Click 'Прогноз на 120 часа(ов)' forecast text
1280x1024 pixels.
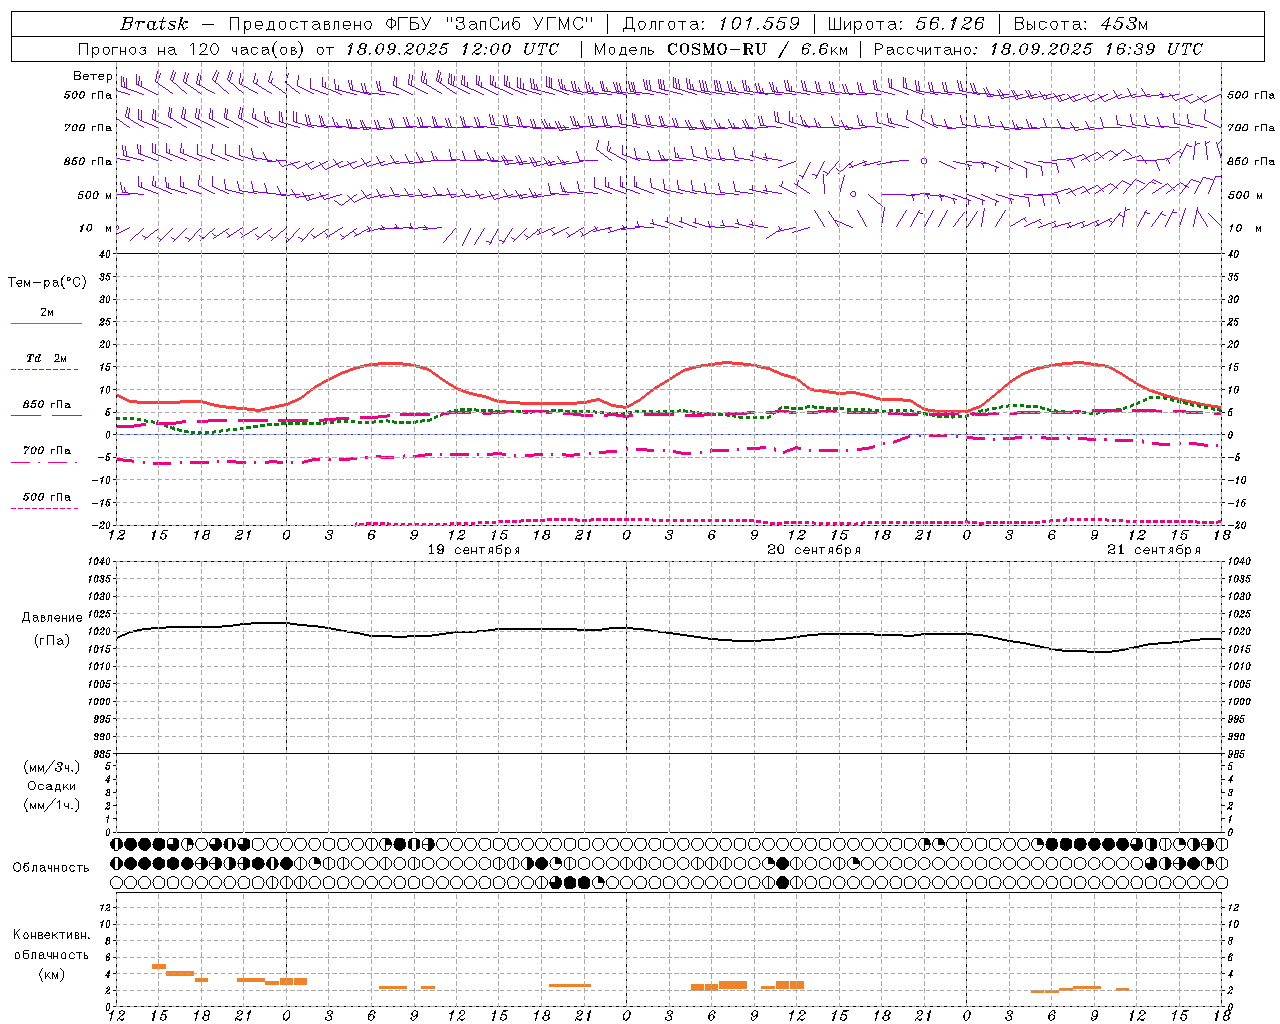(x=190, y=49)
